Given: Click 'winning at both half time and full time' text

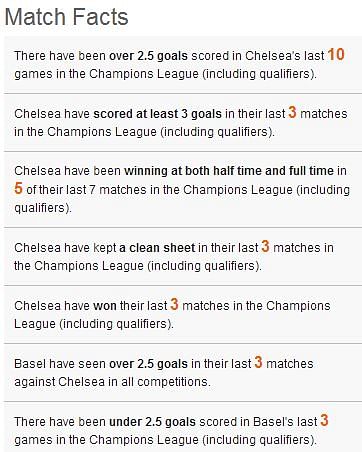Looking at the screenshot, I should (229, 171).
